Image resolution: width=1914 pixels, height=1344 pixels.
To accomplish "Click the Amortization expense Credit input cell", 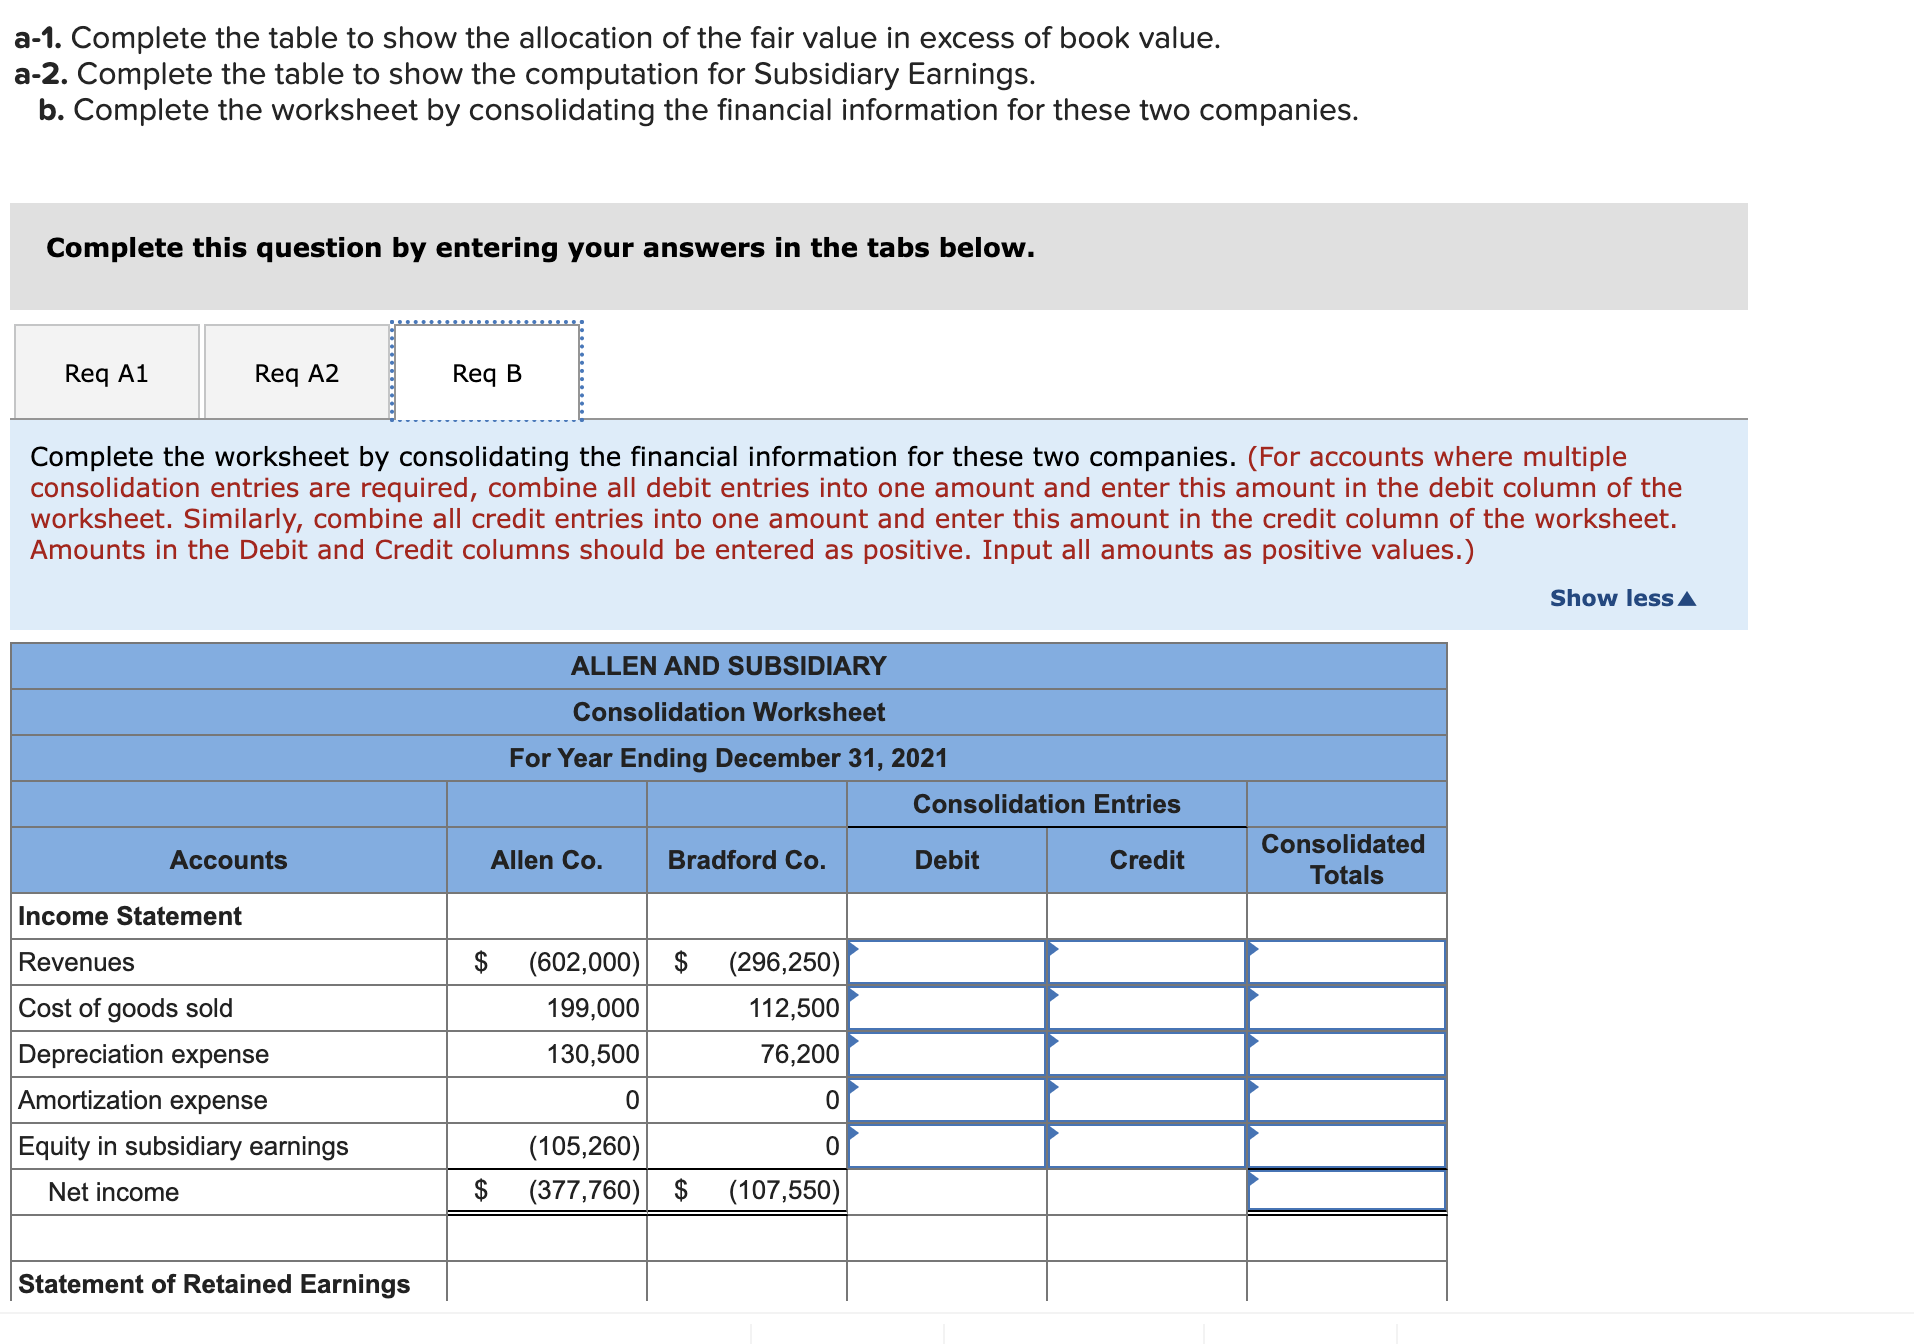I will coord(1145,1100).
